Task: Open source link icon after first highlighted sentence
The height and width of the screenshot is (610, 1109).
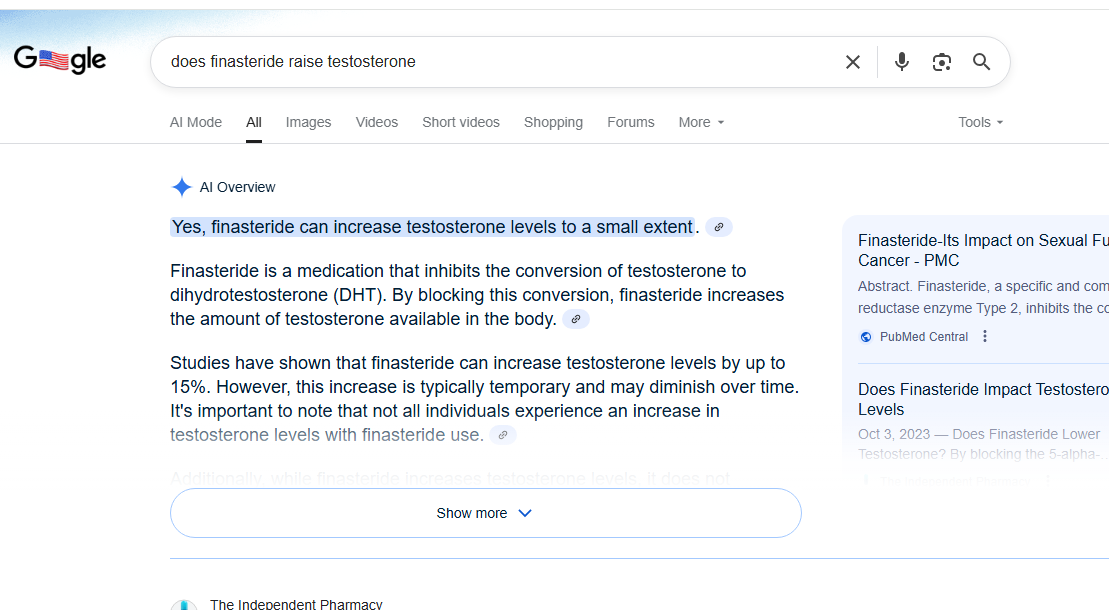Action: coord(719,227)
